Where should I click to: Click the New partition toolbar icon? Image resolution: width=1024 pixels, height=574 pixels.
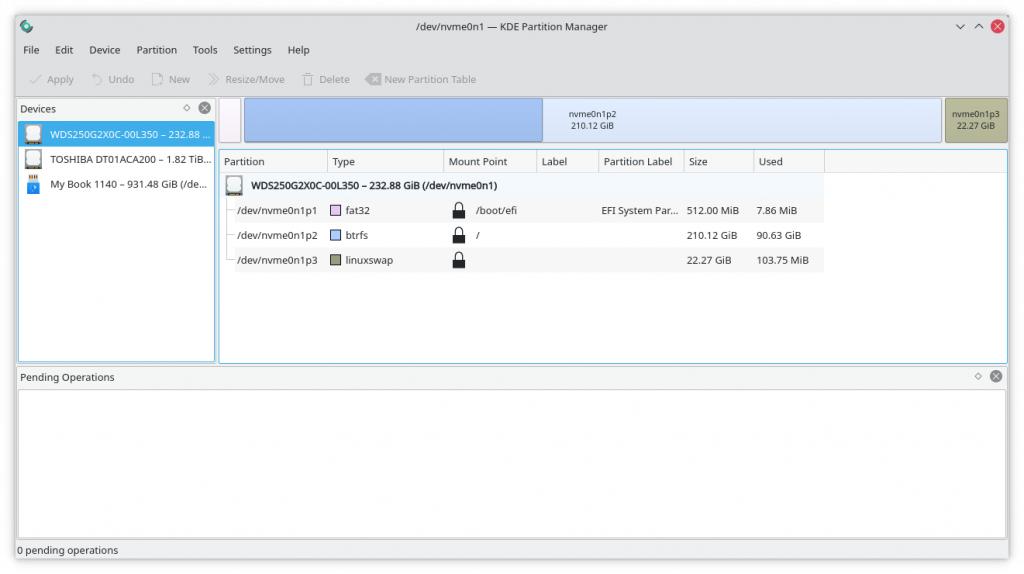click(x=158, y=80)
